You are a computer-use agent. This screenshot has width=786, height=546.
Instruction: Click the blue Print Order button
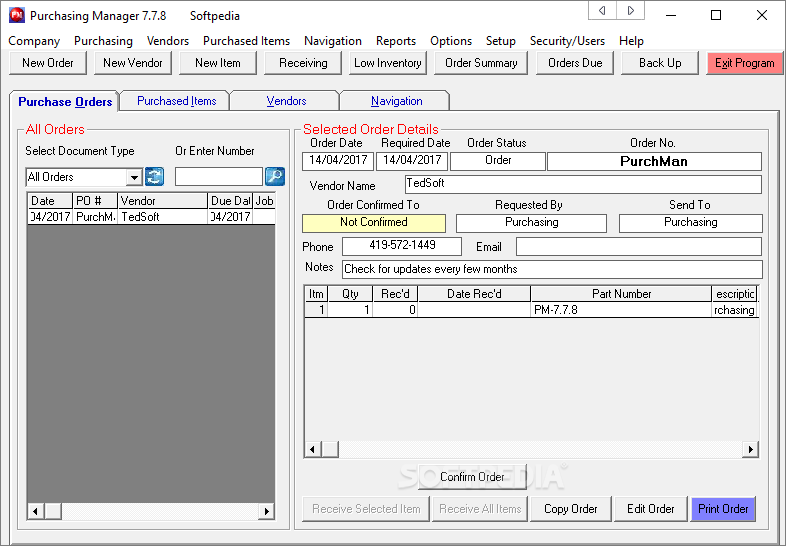click(x=723, y=508)
